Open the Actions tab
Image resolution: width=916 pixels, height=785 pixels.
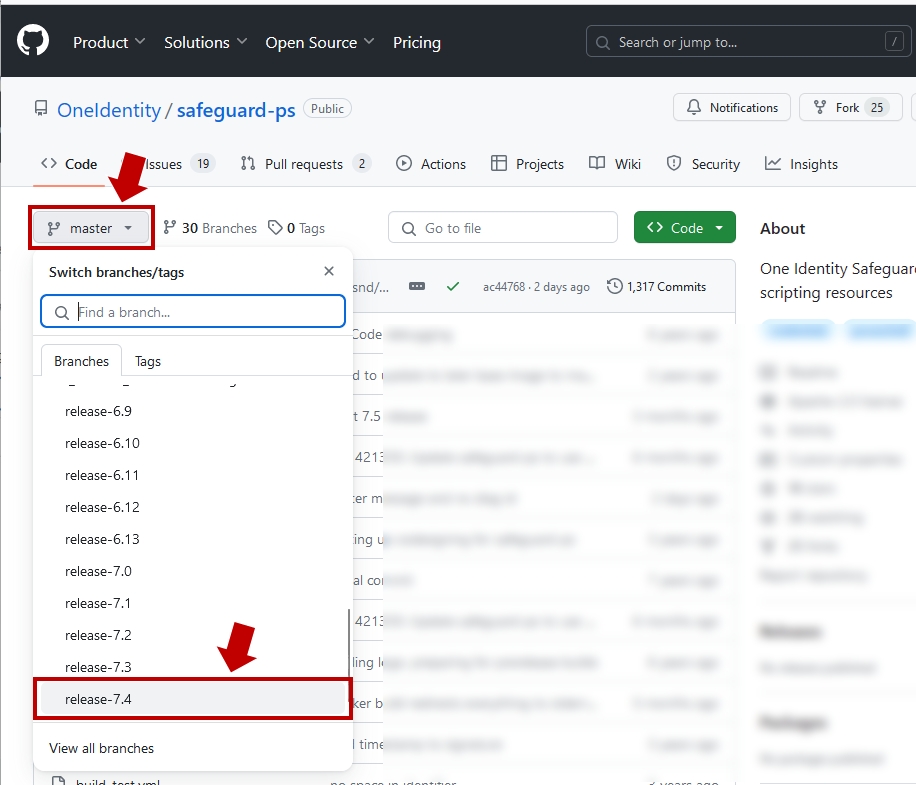point(431,164)
